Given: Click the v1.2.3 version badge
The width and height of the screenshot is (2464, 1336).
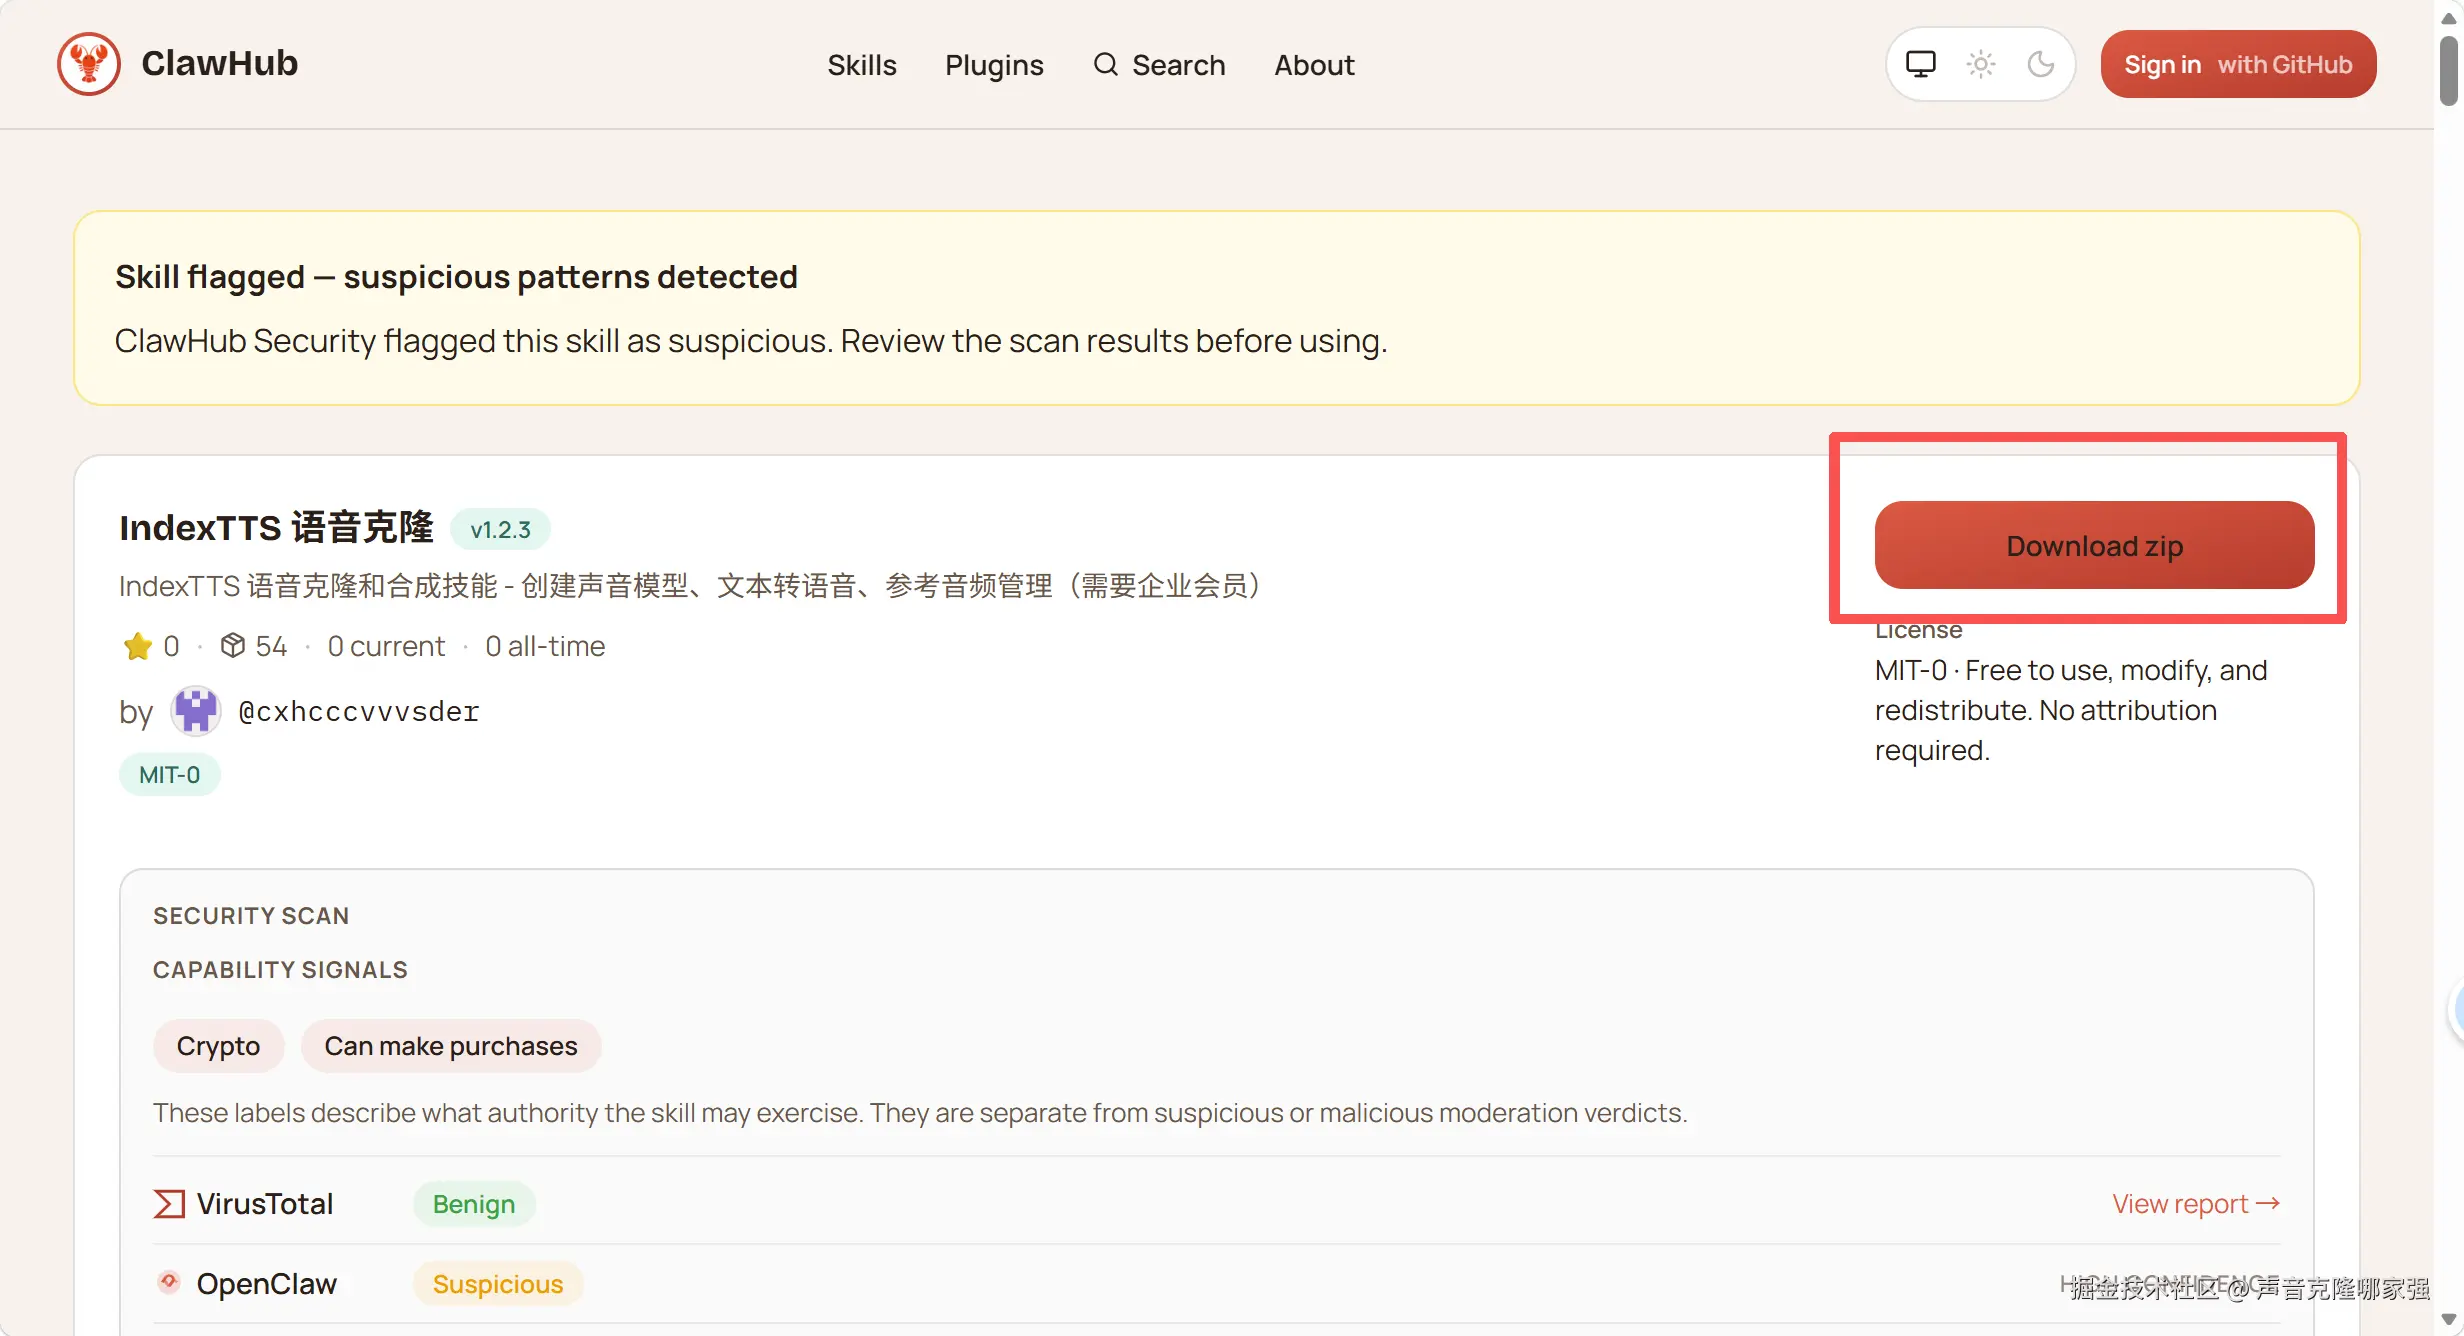Looking at the screenshot, I should pos(501,528).
